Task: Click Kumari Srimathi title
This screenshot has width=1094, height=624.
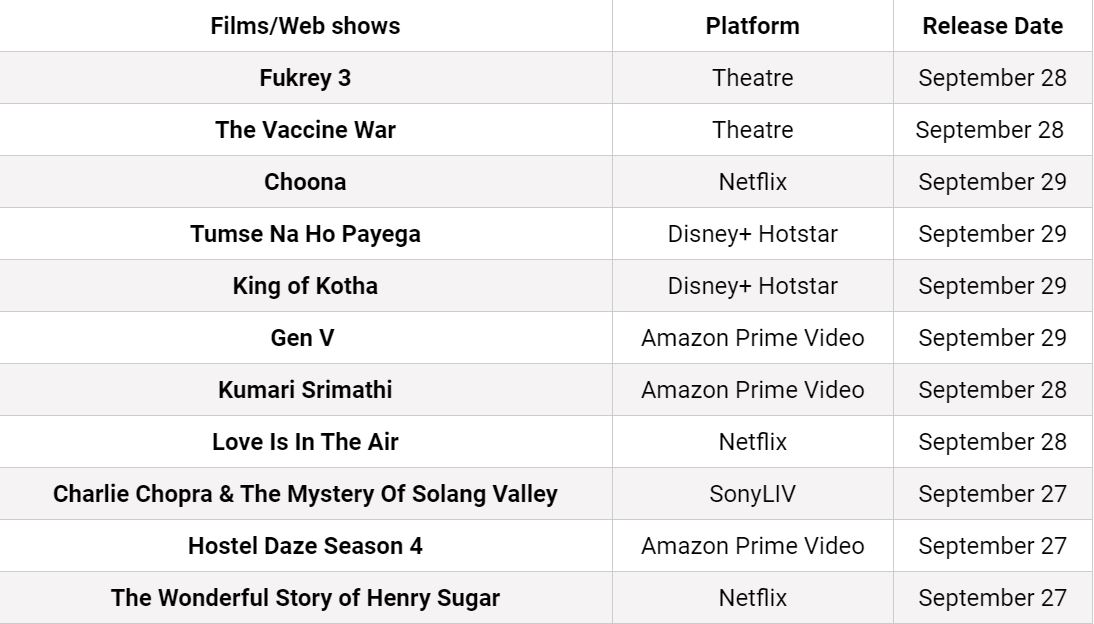Action: [x=305, y=389]
